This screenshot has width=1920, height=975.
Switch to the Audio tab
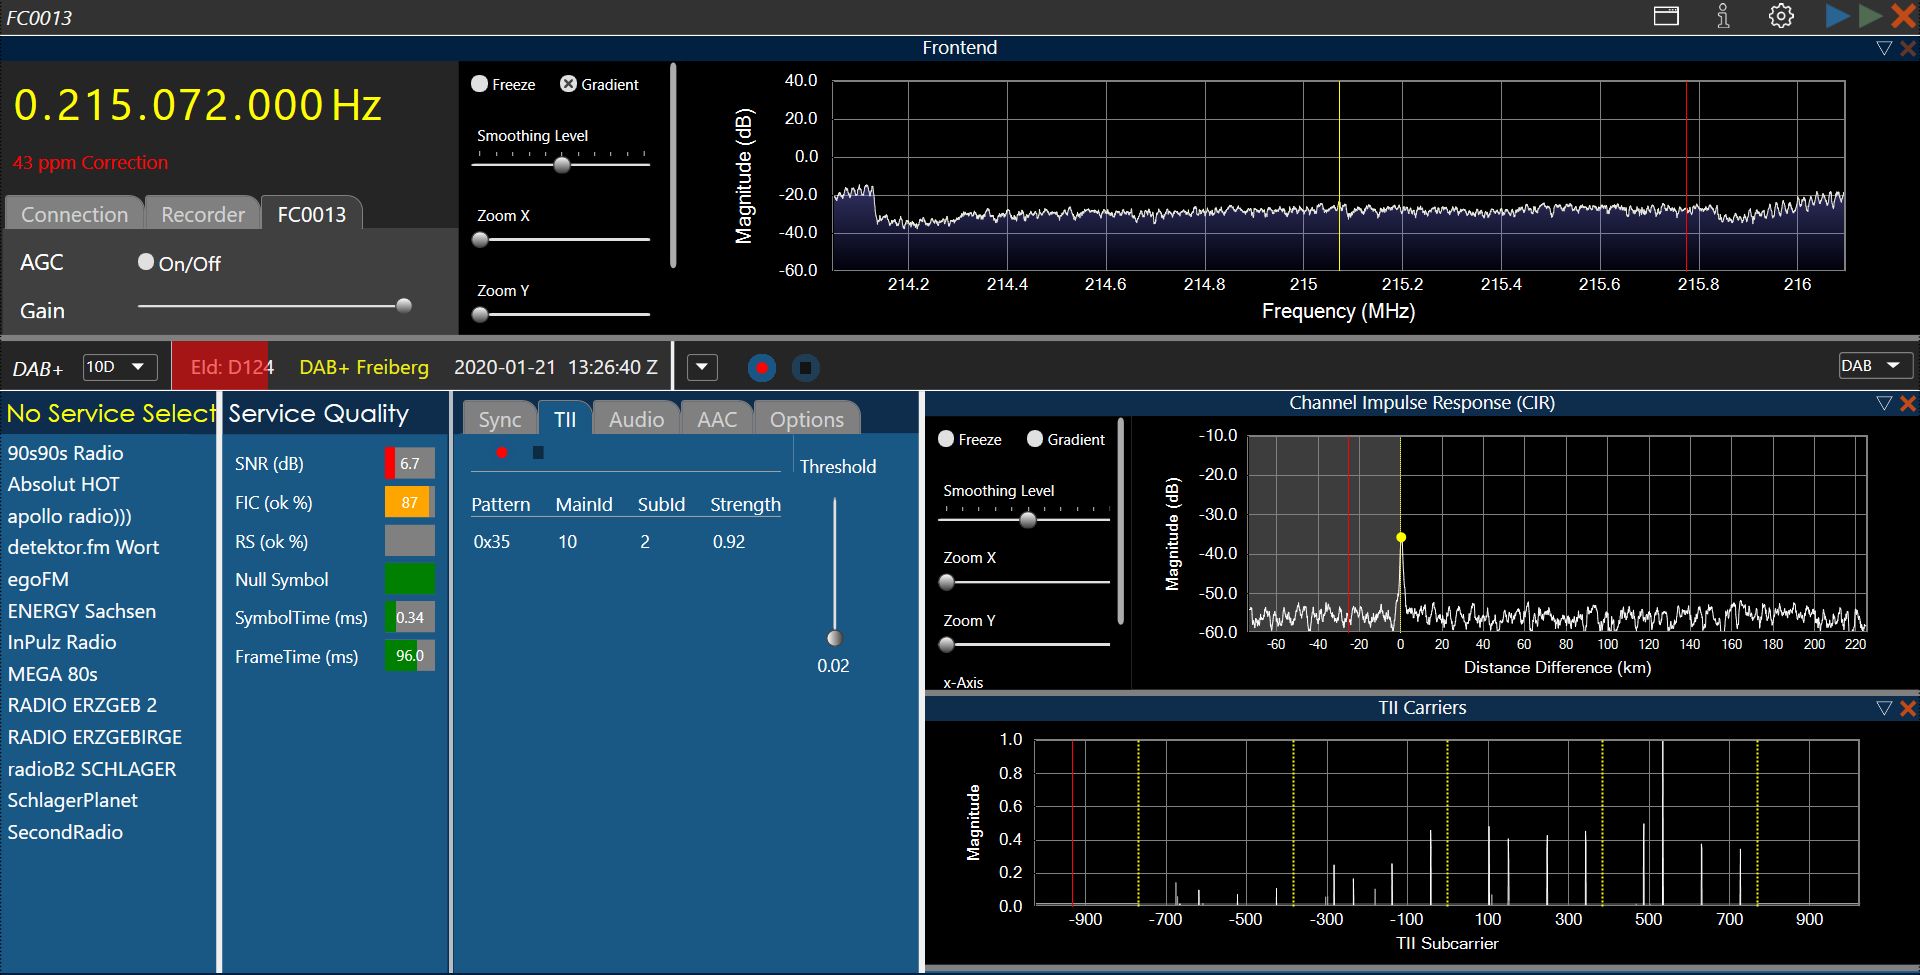(x=636, y=419)
